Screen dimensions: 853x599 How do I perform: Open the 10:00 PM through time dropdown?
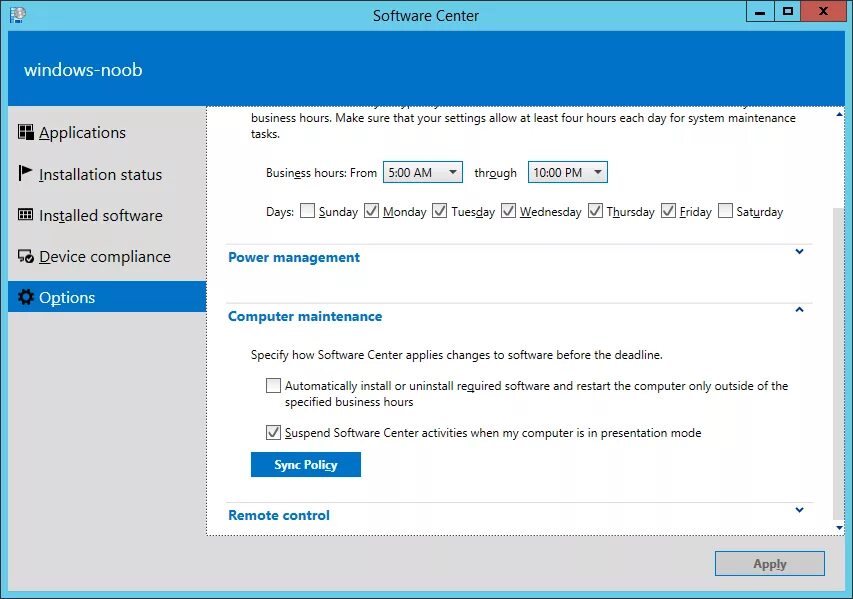tap(597, 172)
